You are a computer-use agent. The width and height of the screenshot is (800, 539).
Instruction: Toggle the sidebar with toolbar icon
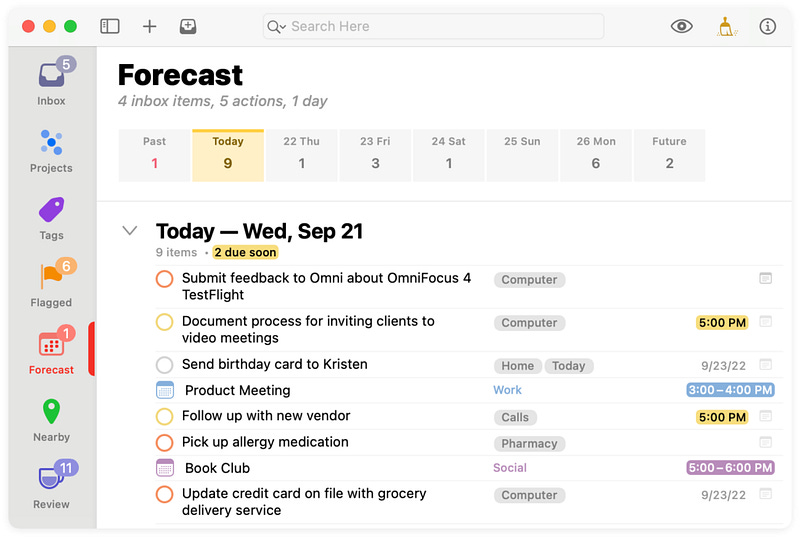(x=110, y=26)
